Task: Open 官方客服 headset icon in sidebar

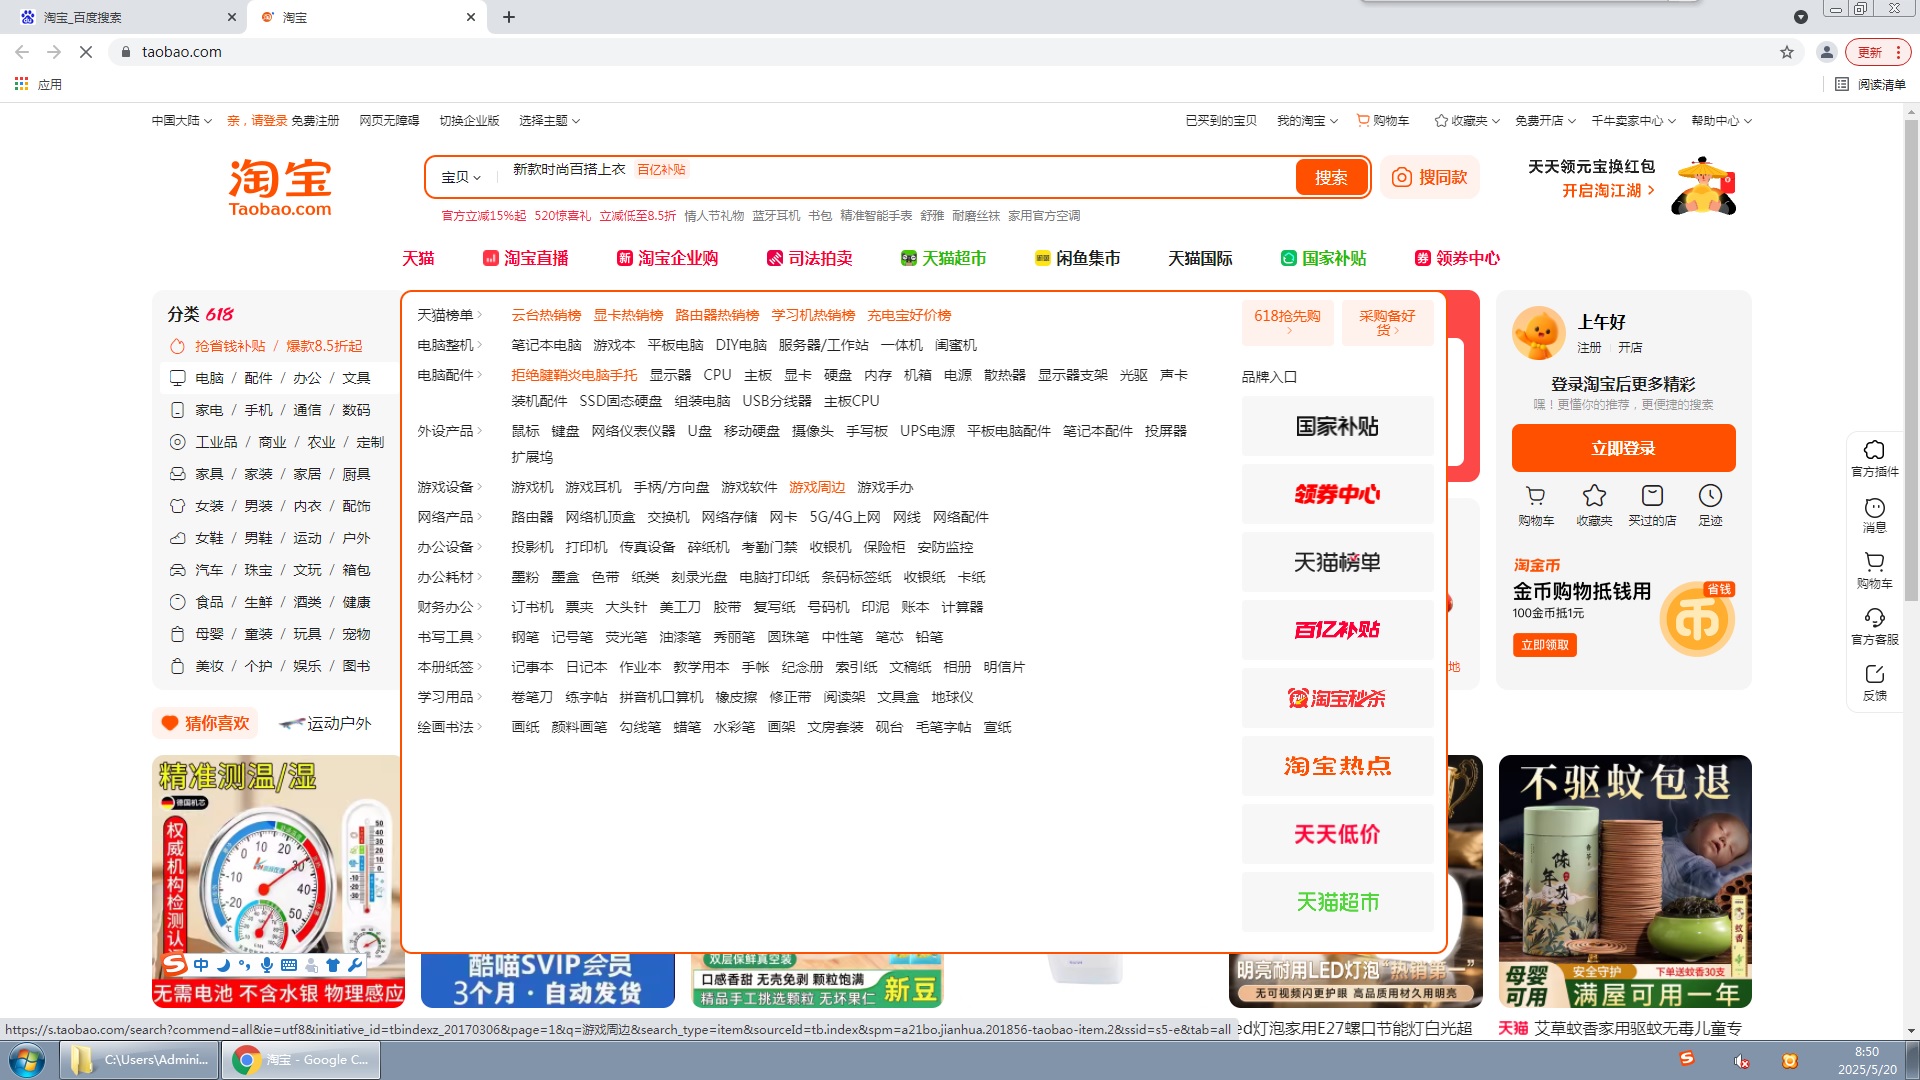Action: 1874,618
